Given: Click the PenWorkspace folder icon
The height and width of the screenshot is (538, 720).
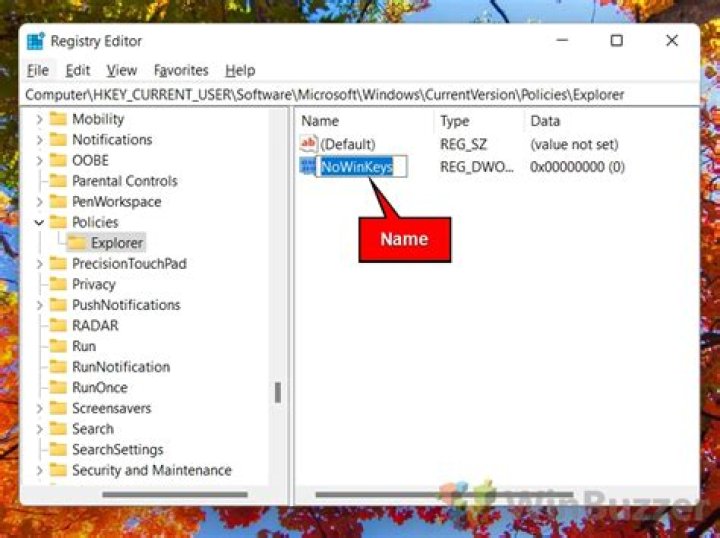Looking at the screenshot, I should (x=58, y=202).
